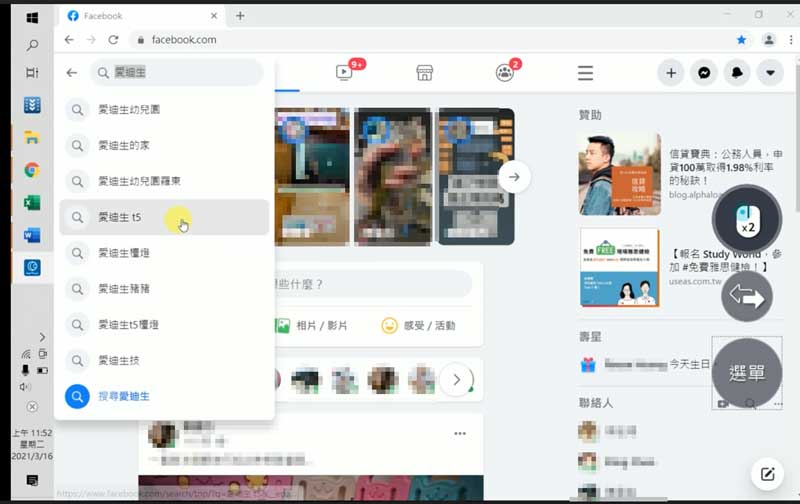Open the Marketplace store icon
Image resolution: width=800 pixels, height=504 pixels.
click(x=424, y=72)
